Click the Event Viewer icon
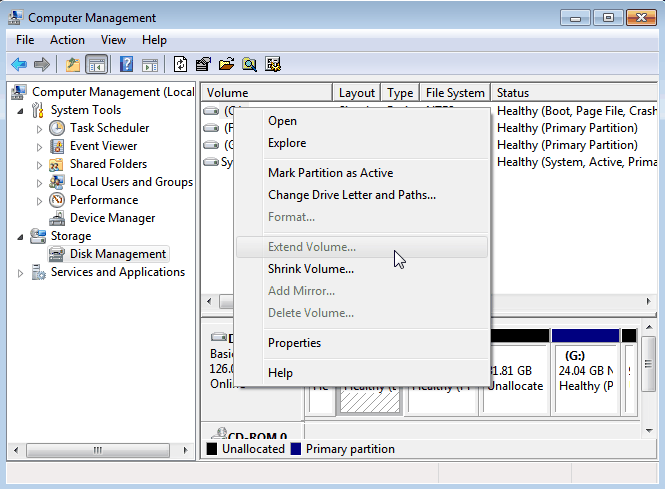 click(57, 146)
